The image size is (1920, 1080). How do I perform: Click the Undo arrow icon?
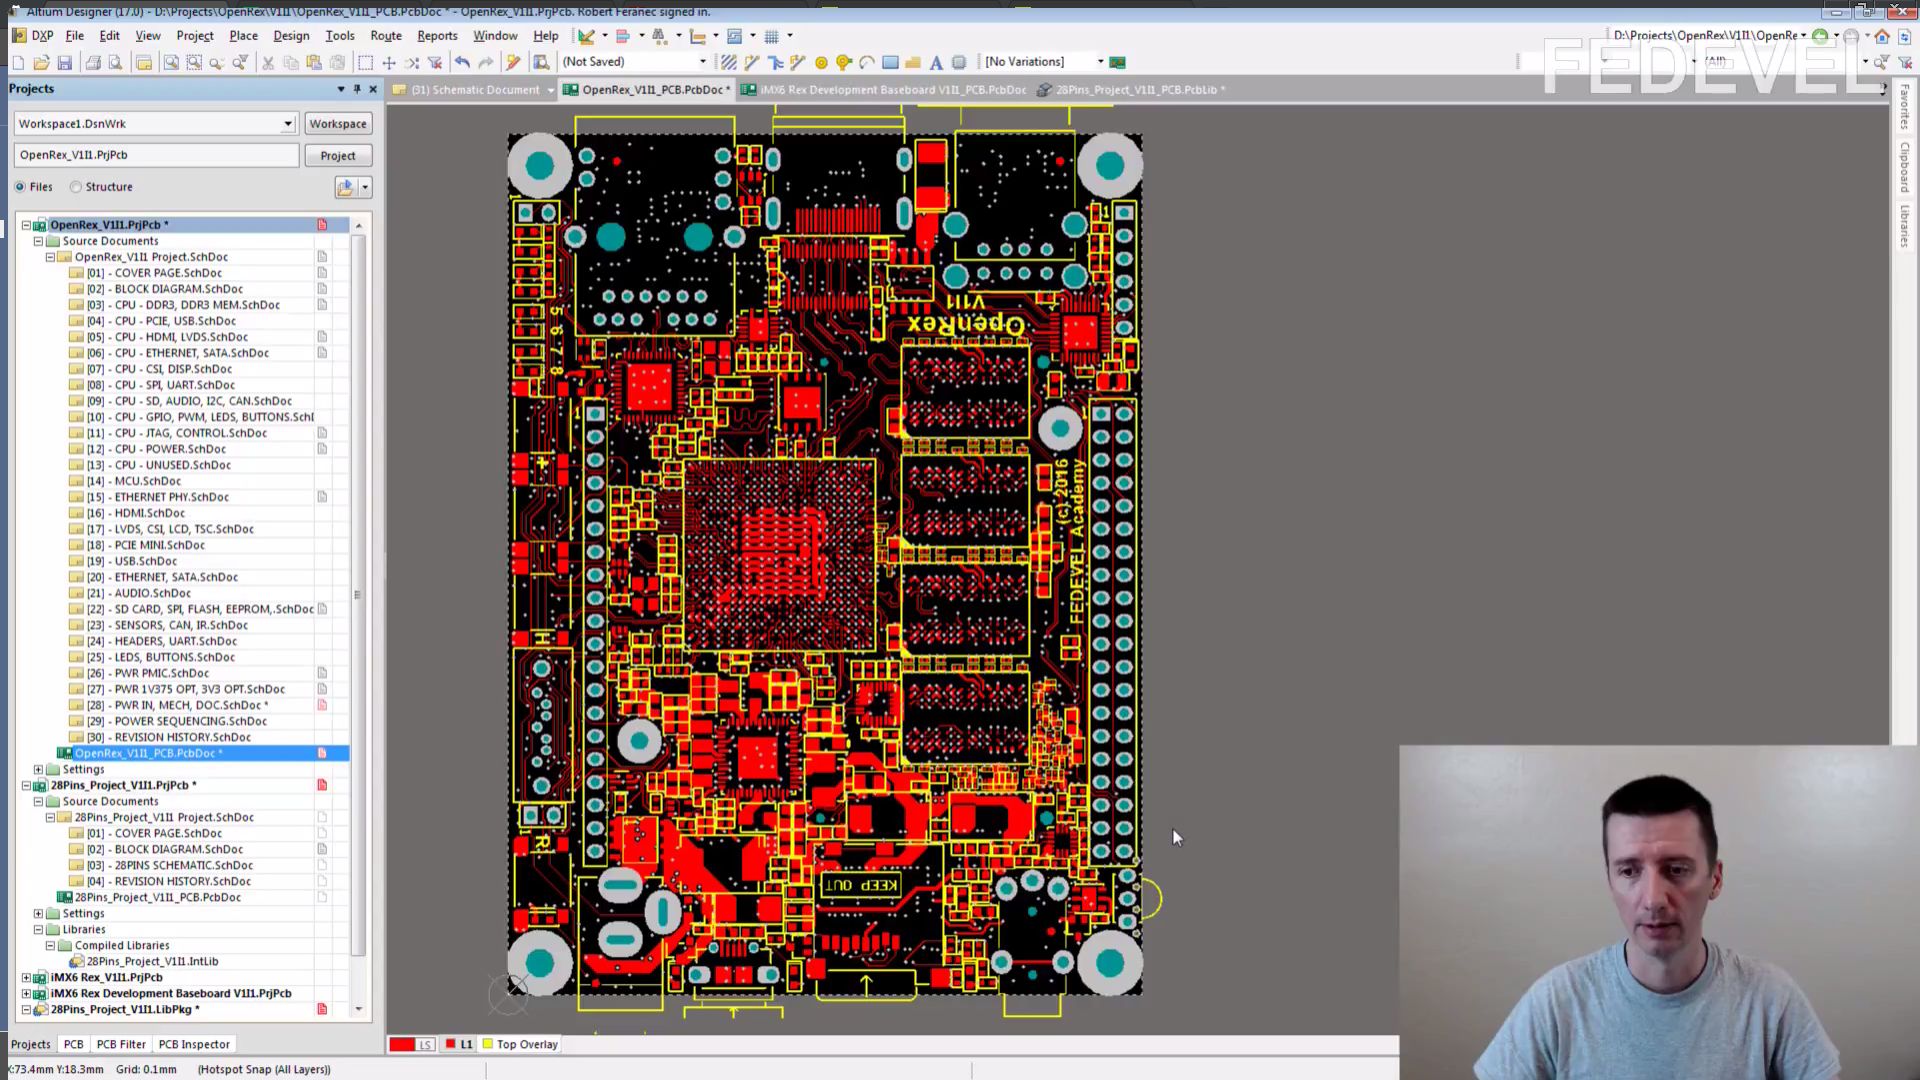[x=462, y=62]
